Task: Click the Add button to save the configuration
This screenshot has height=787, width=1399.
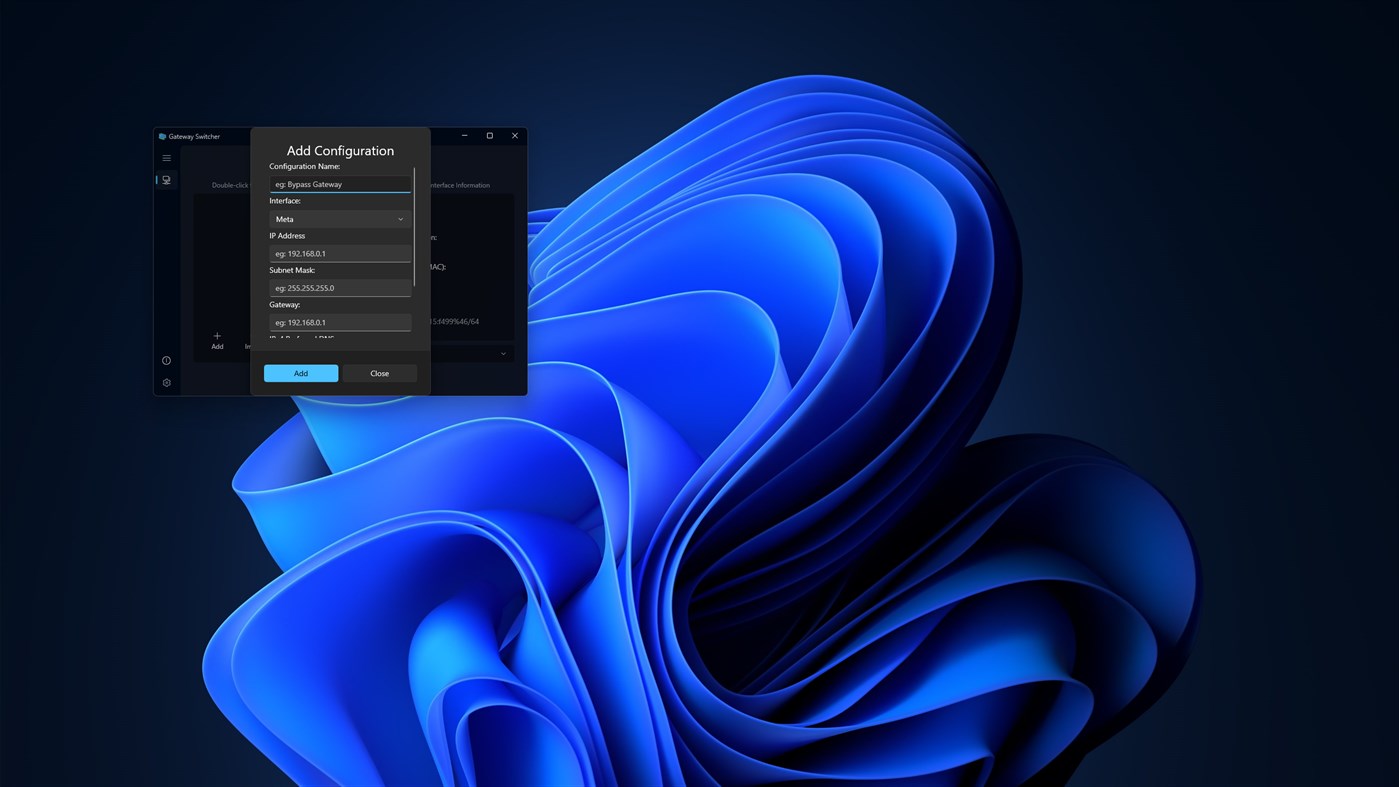Action: pos(300,372)
